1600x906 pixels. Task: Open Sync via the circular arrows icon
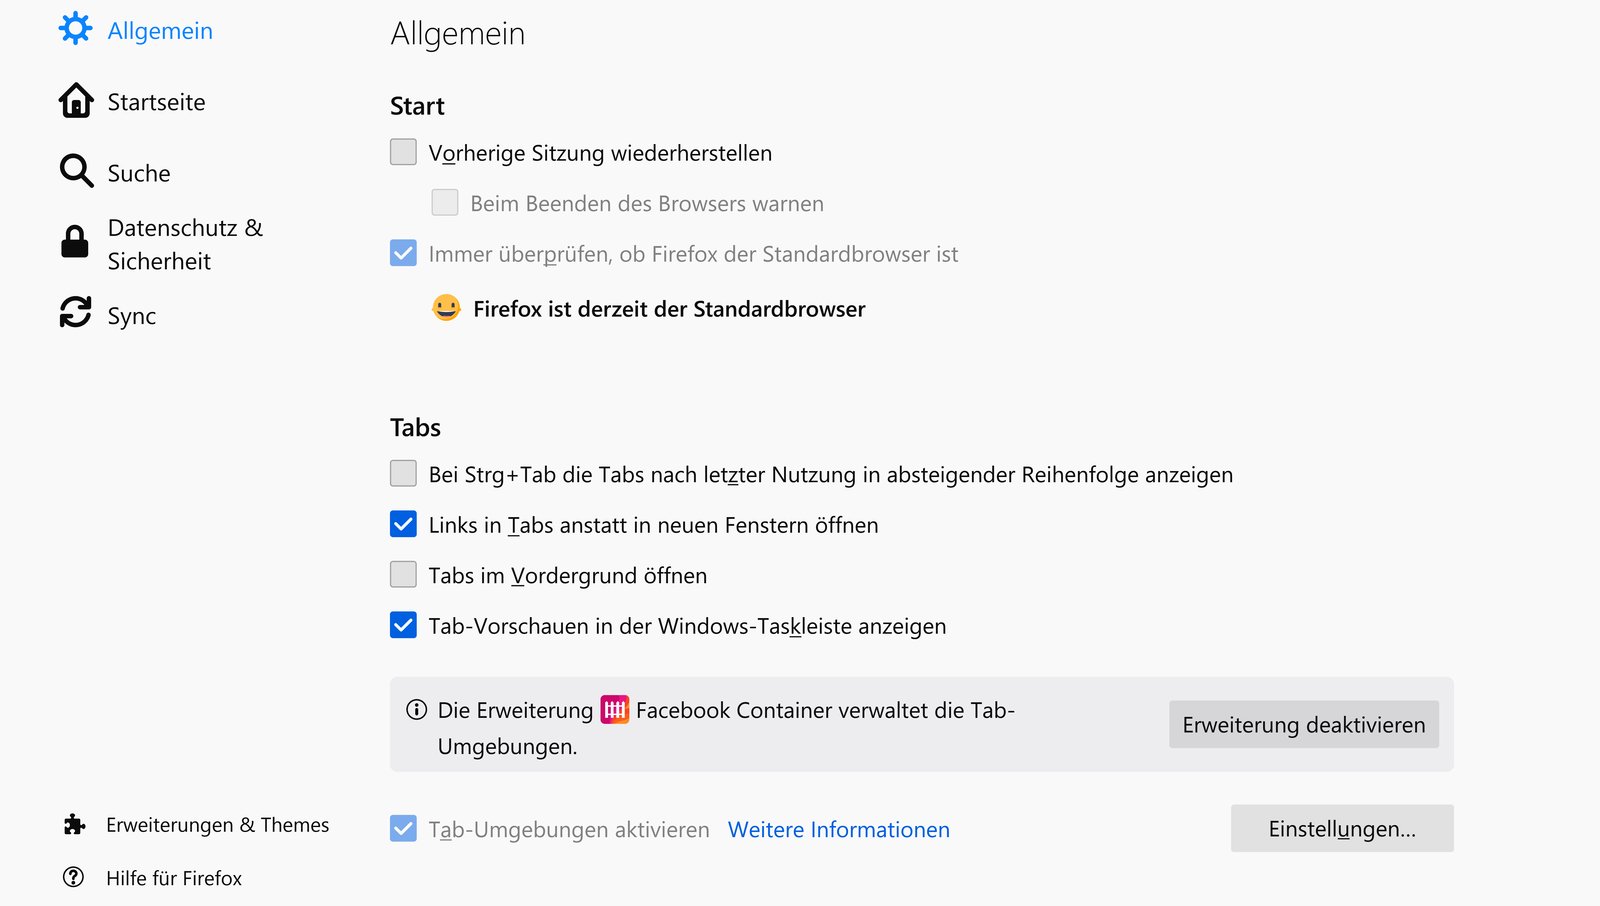76,314
